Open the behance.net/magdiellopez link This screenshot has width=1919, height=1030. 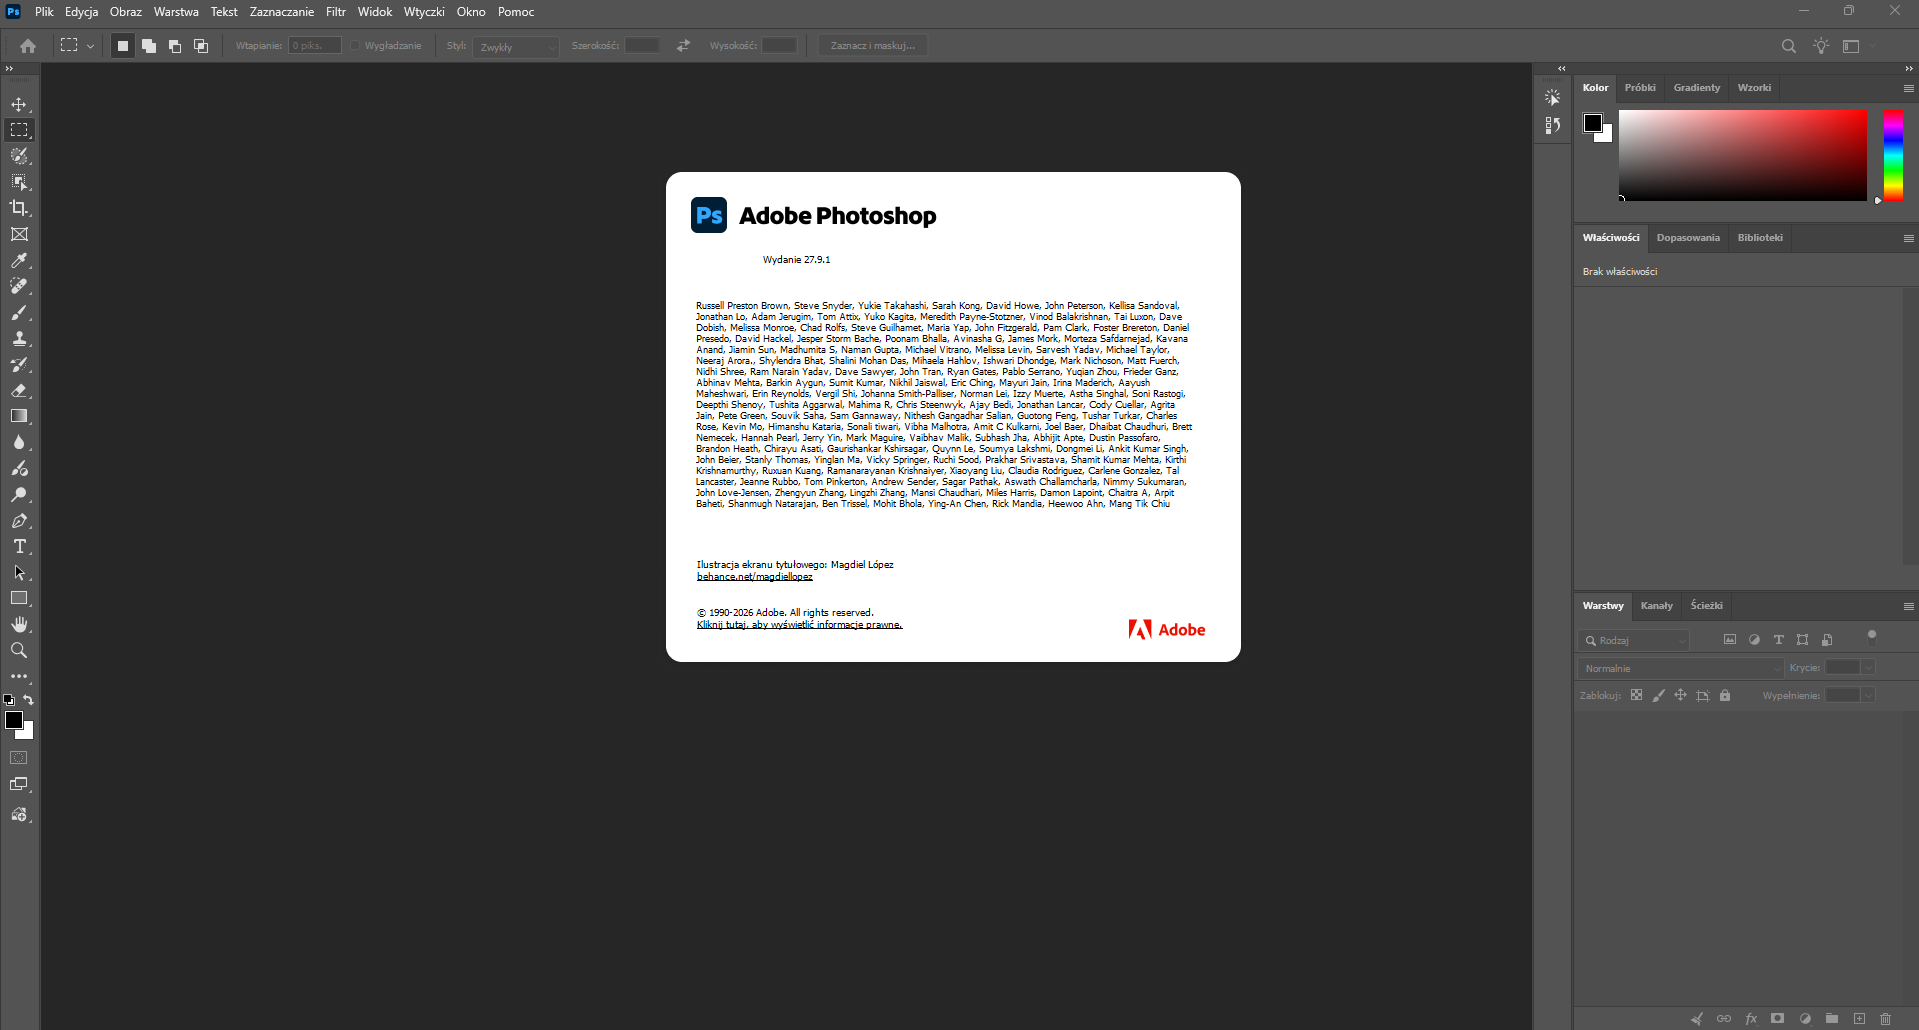[x=755, y=577]
